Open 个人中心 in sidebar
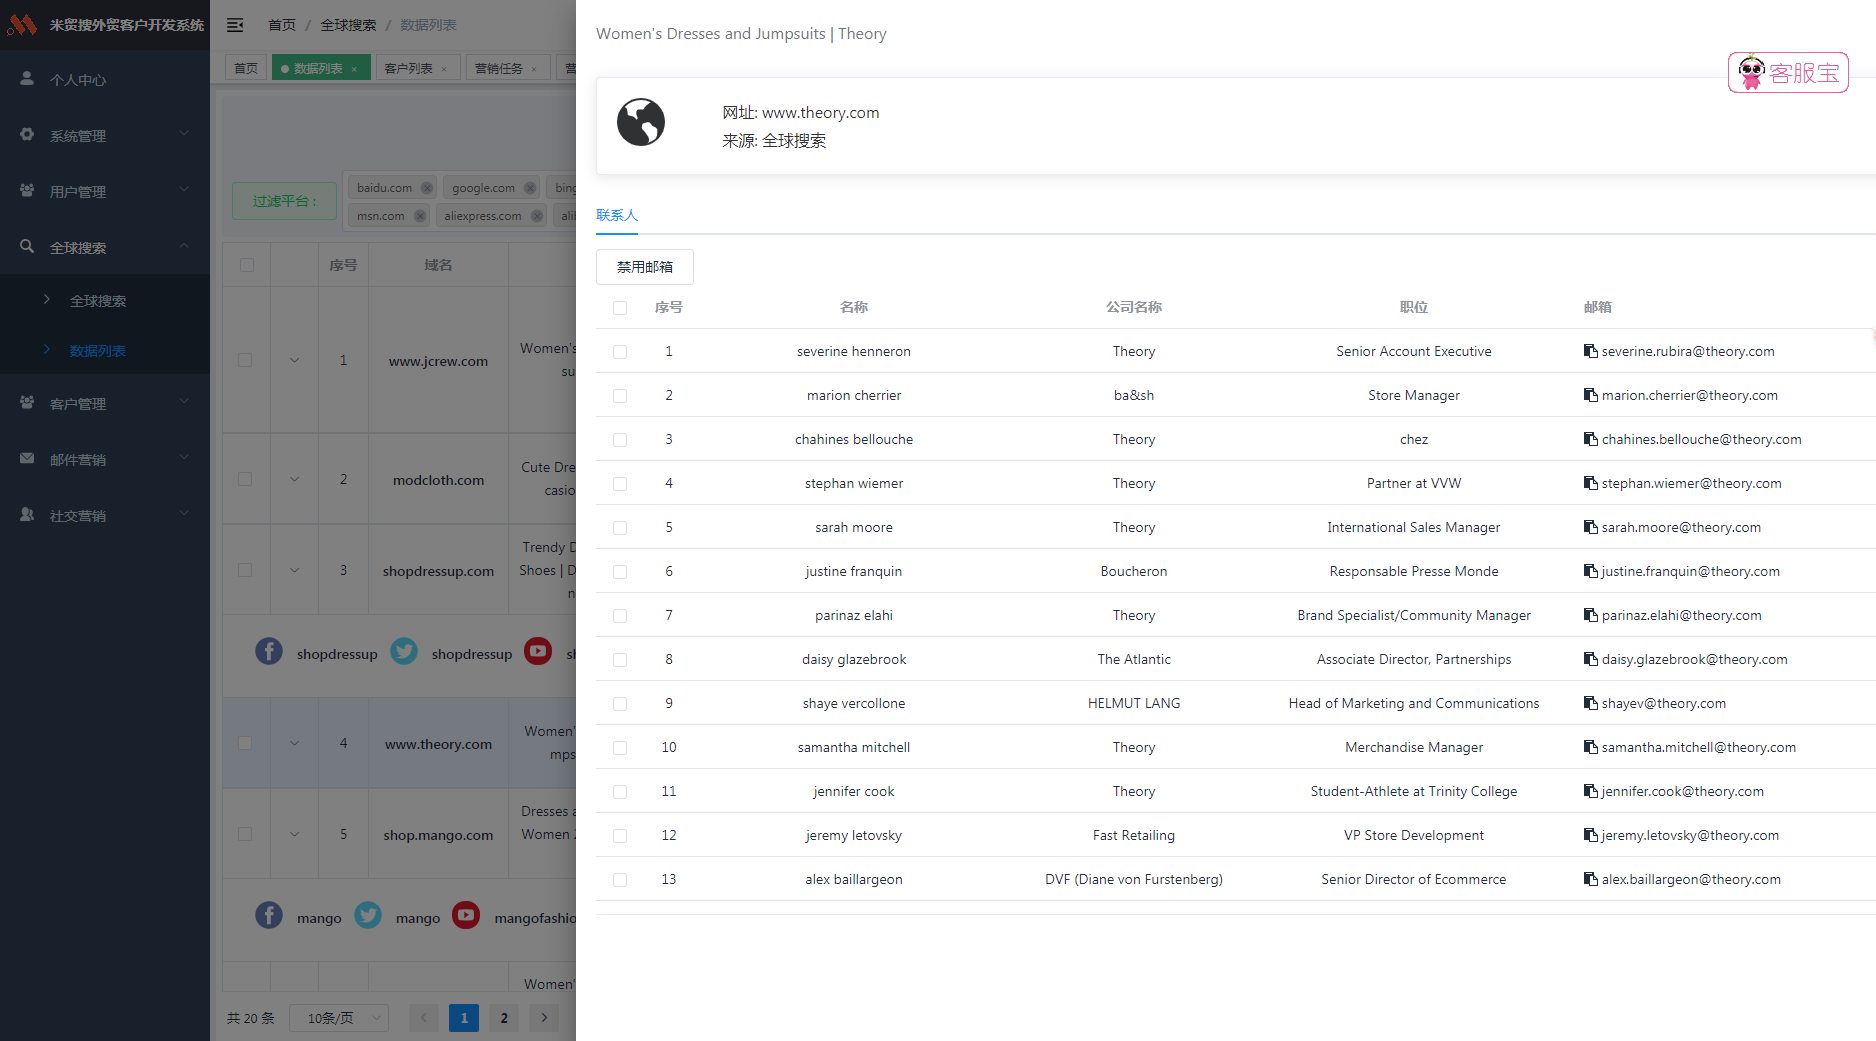This screenshot has height=1041, width=1876. pyautogui.click(x=105, y=79)
